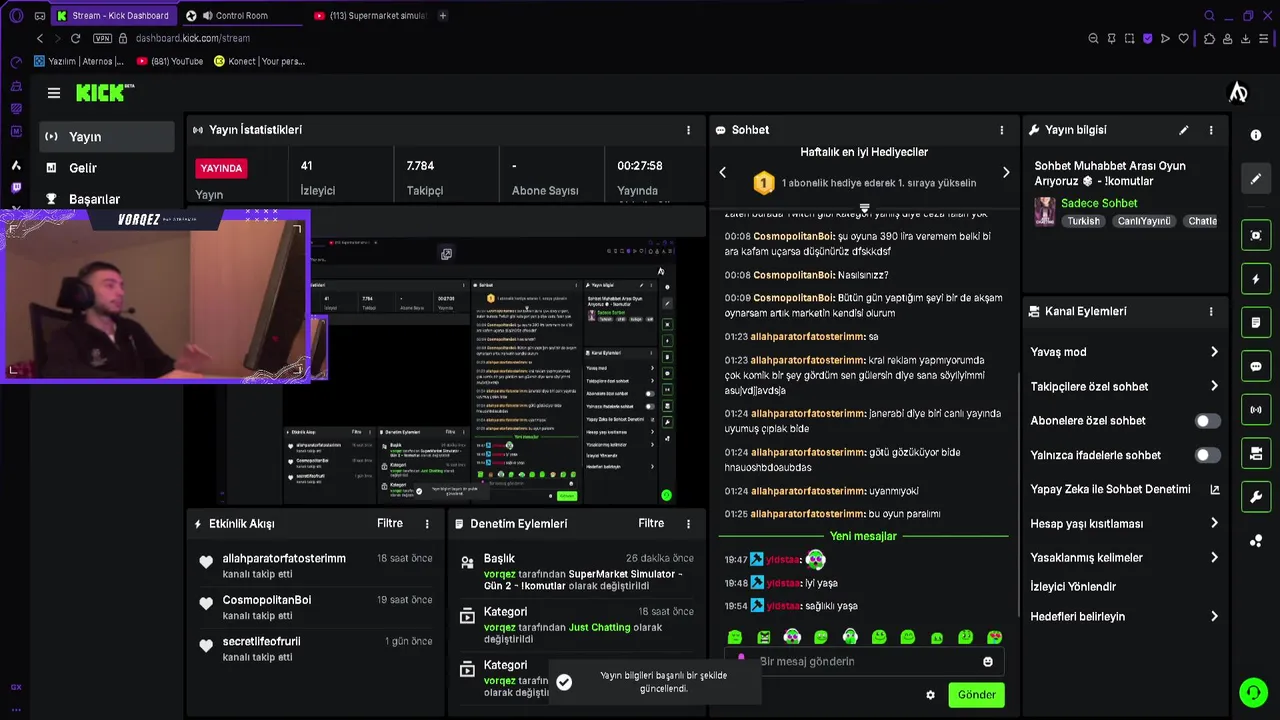Click İzleyici Yönlendir
1280x720 pixels.
pyautogui.click(x=1073, y=587)
